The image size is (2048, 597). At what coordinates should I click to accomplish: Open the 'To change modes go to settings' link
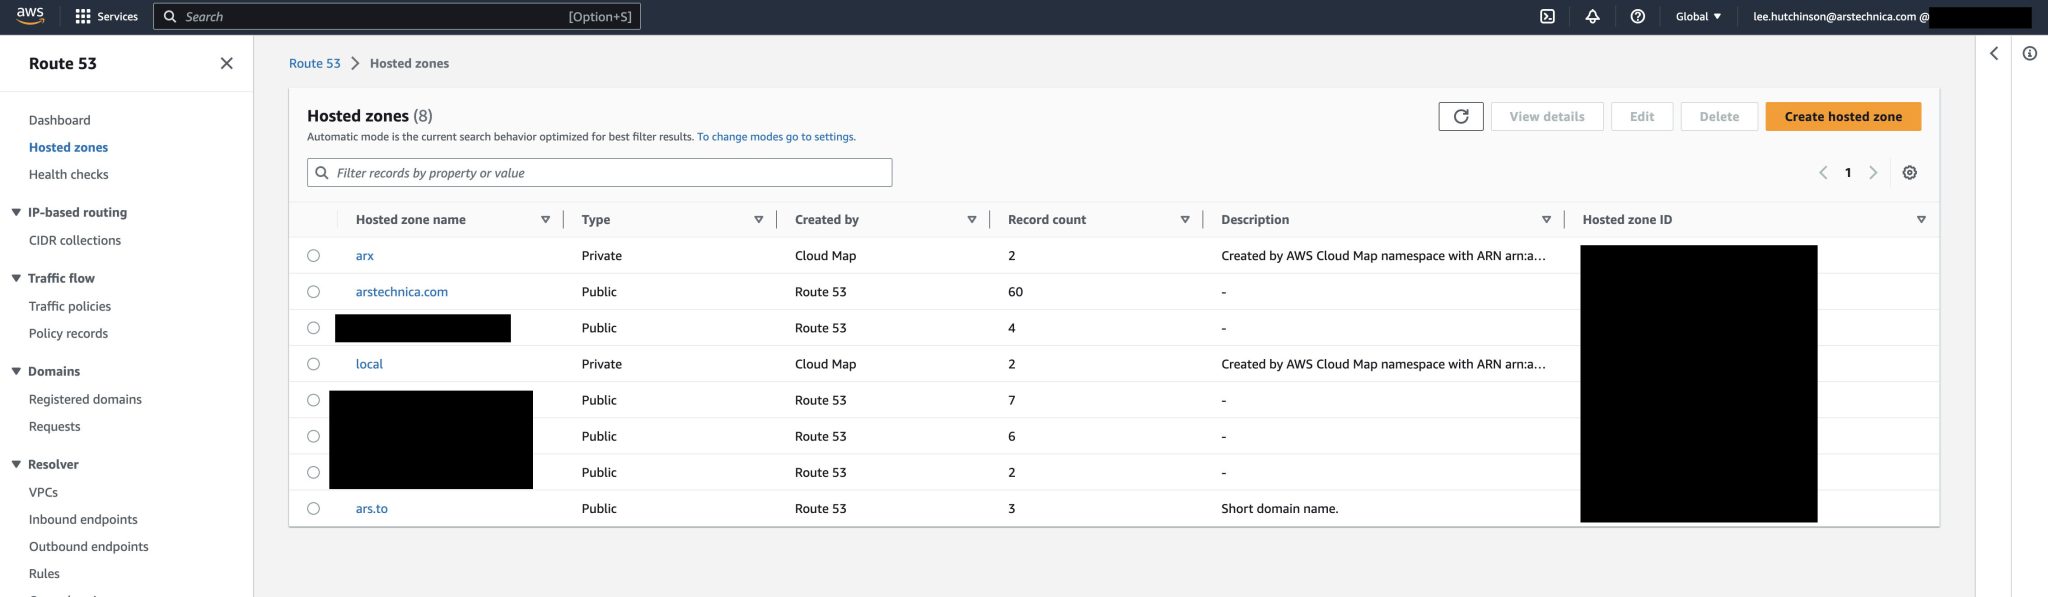tap(776, 137)
